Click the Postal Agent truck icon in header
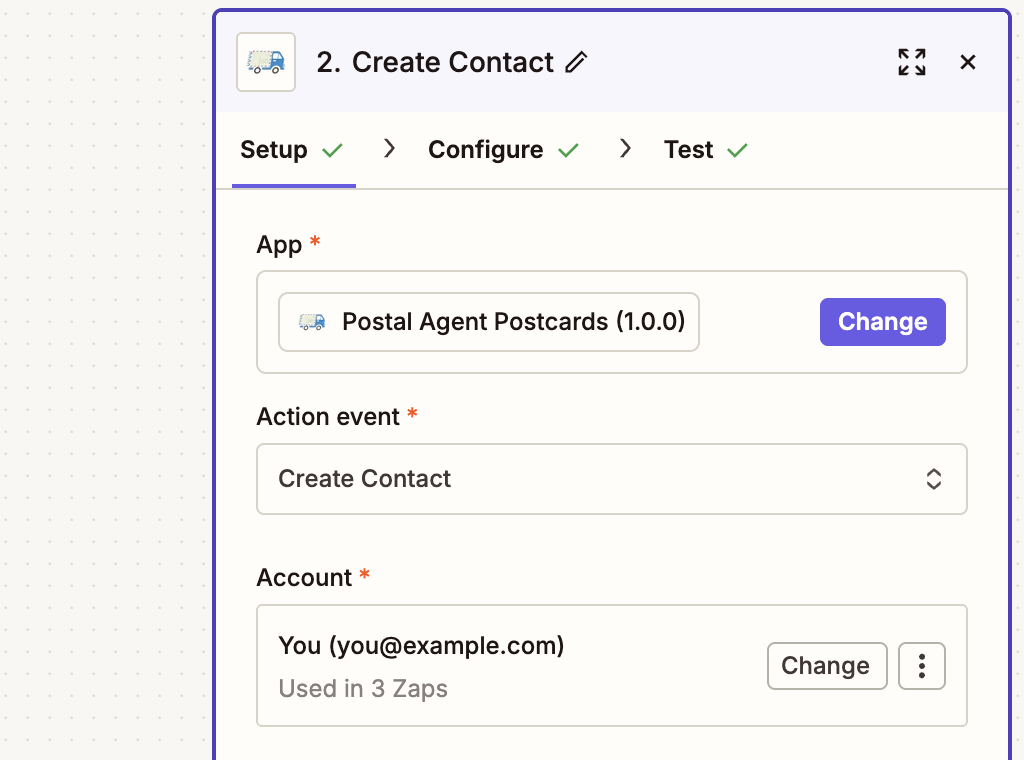This screenshot has height=760, width=1024. tap(266, 62)
